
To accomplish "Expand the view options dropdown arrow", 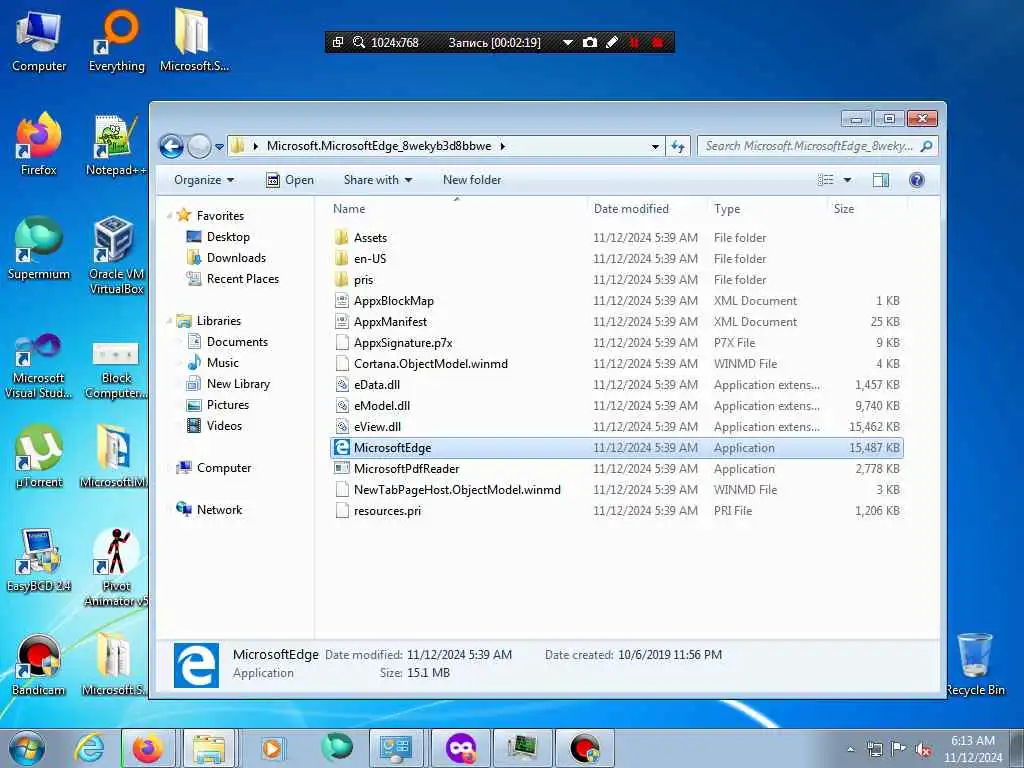I will click(x=847, y=180).
